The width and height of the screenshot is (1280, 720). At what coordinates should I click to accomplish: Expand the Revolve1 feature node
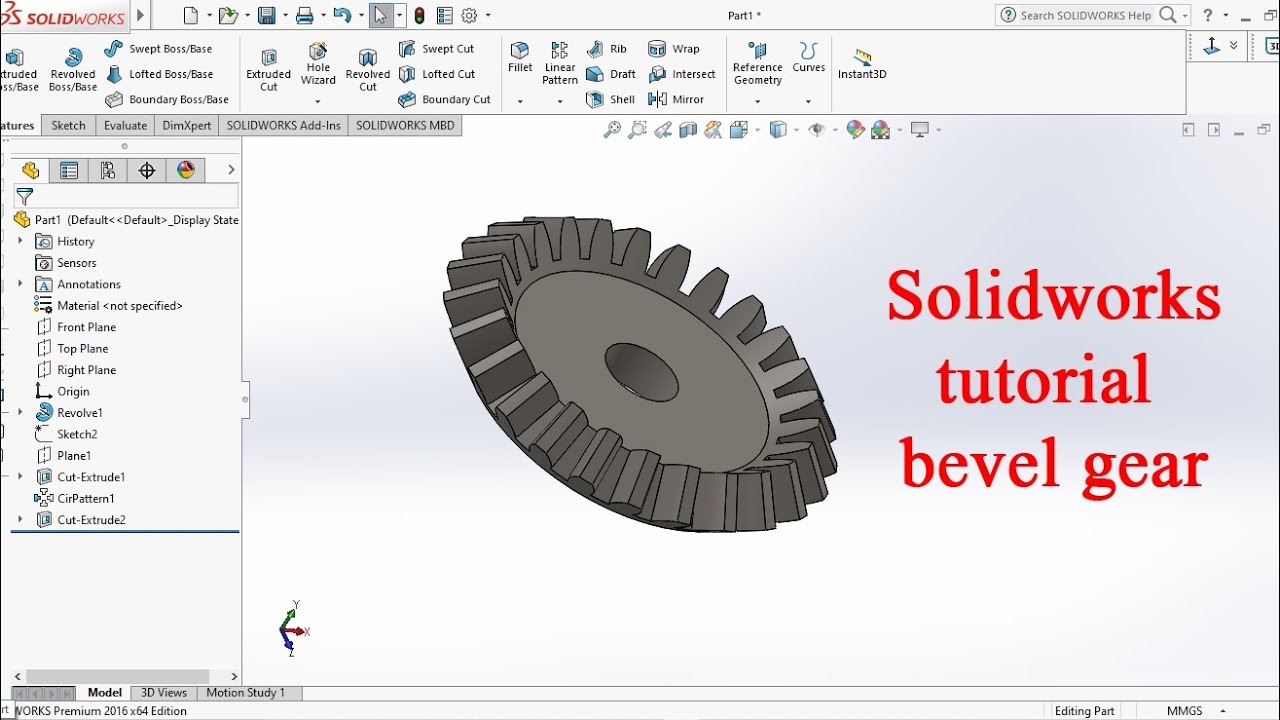point(20,412)
